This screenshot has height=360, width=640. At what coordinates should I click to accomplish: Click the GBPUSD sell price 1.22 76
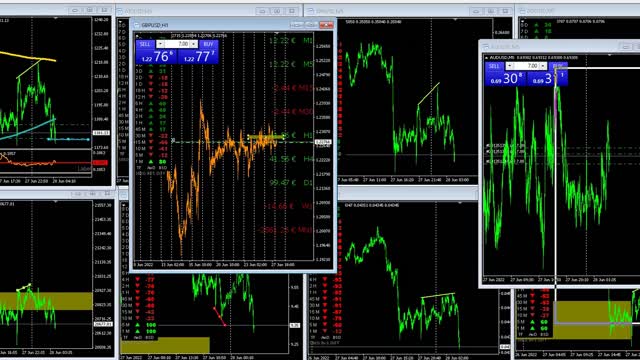156,56
